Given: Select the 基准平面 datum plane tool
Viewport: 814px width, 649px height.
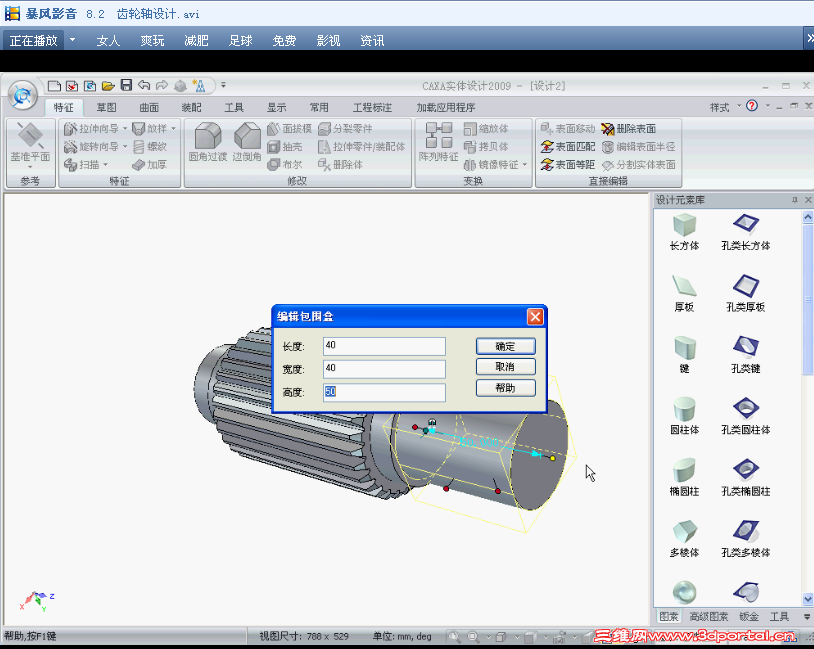Looking at the screenshot, I should pos(30,142).
